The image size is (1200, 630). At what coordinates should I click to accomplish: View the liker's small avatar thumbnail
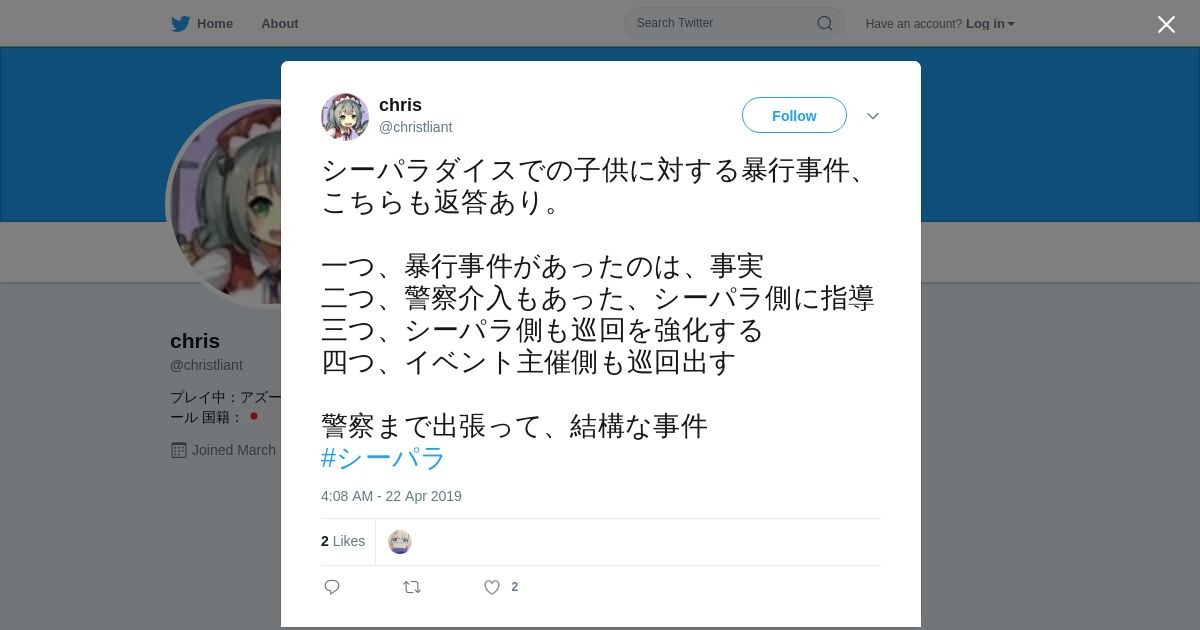coord(400,542)
